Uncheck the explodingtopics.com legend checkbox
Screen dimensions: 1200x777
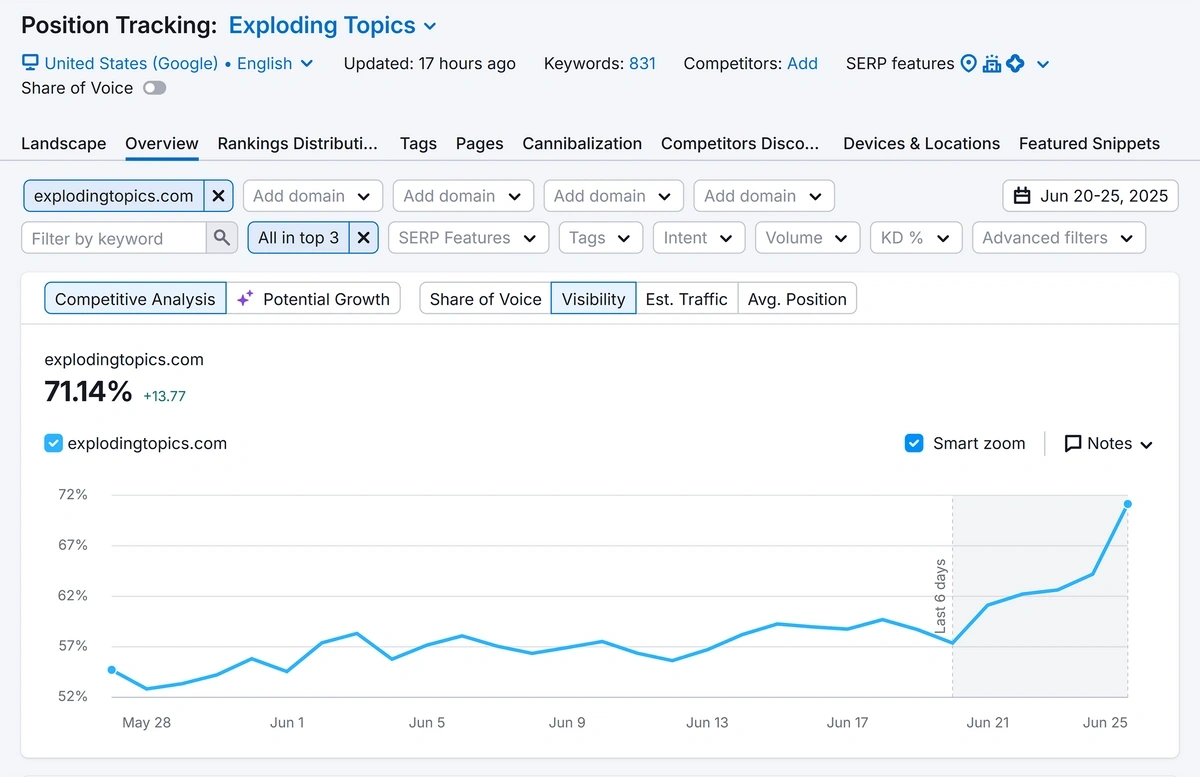coord(54,443)
